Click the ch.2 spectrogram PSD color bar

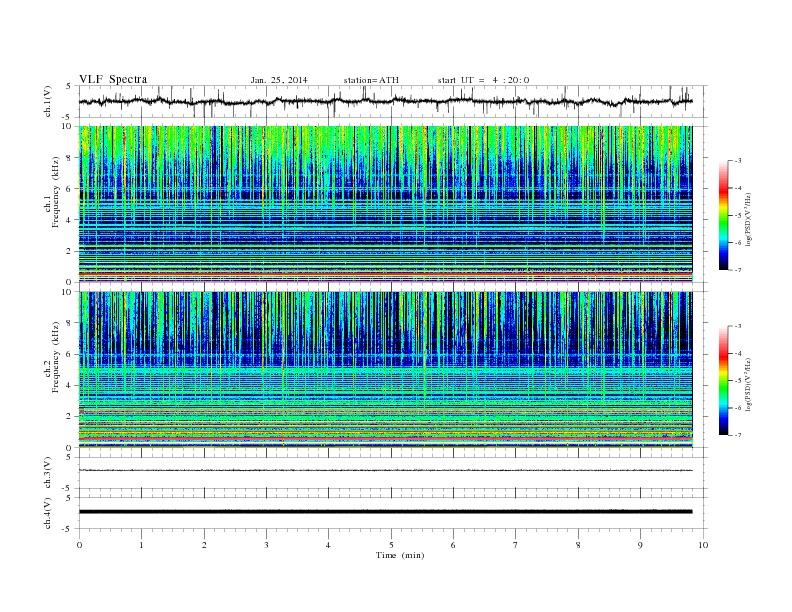point(724,381)
